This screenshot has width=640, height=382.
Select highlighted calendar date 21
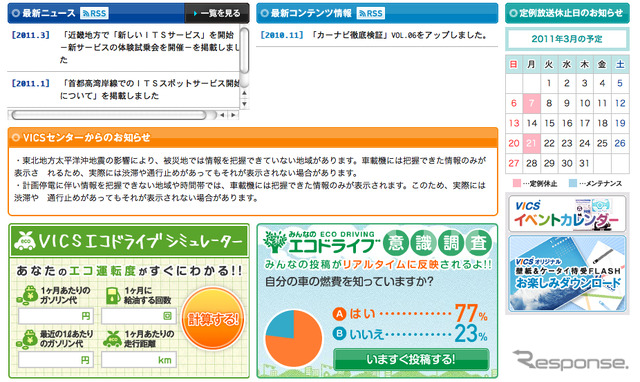pos(531,143)
